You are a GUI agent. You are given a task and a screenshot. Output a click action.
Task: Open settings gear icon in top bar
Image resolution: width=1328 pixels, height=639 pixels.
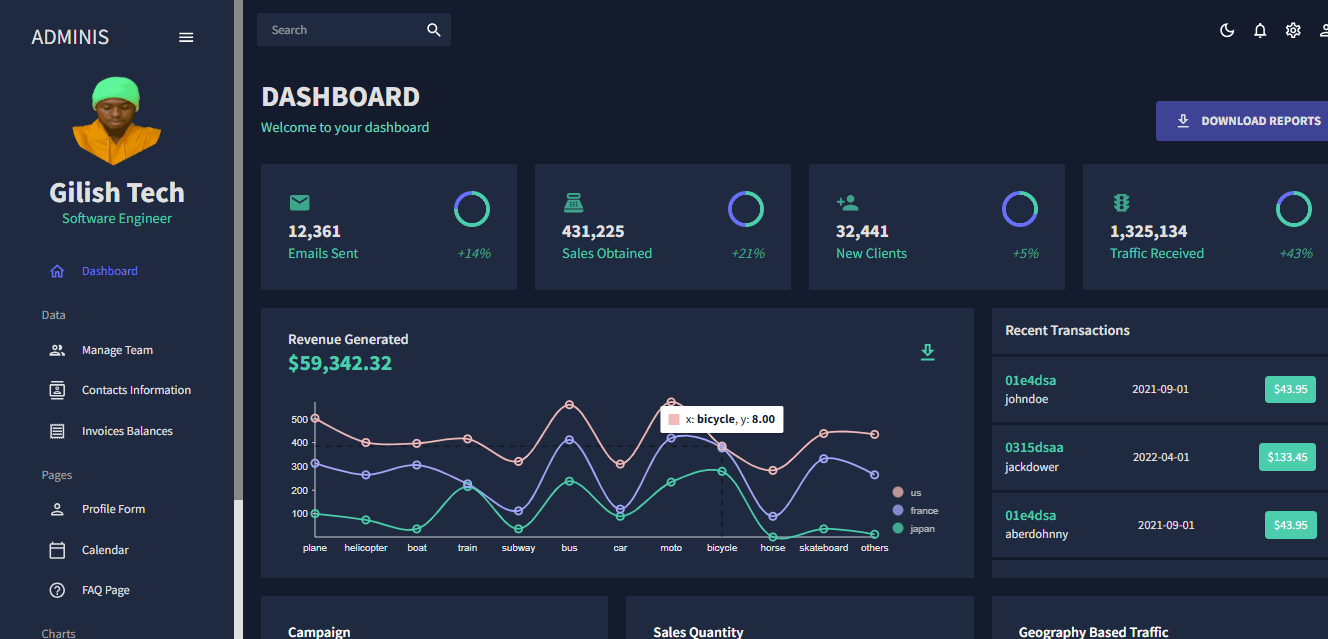[1293, 30]
